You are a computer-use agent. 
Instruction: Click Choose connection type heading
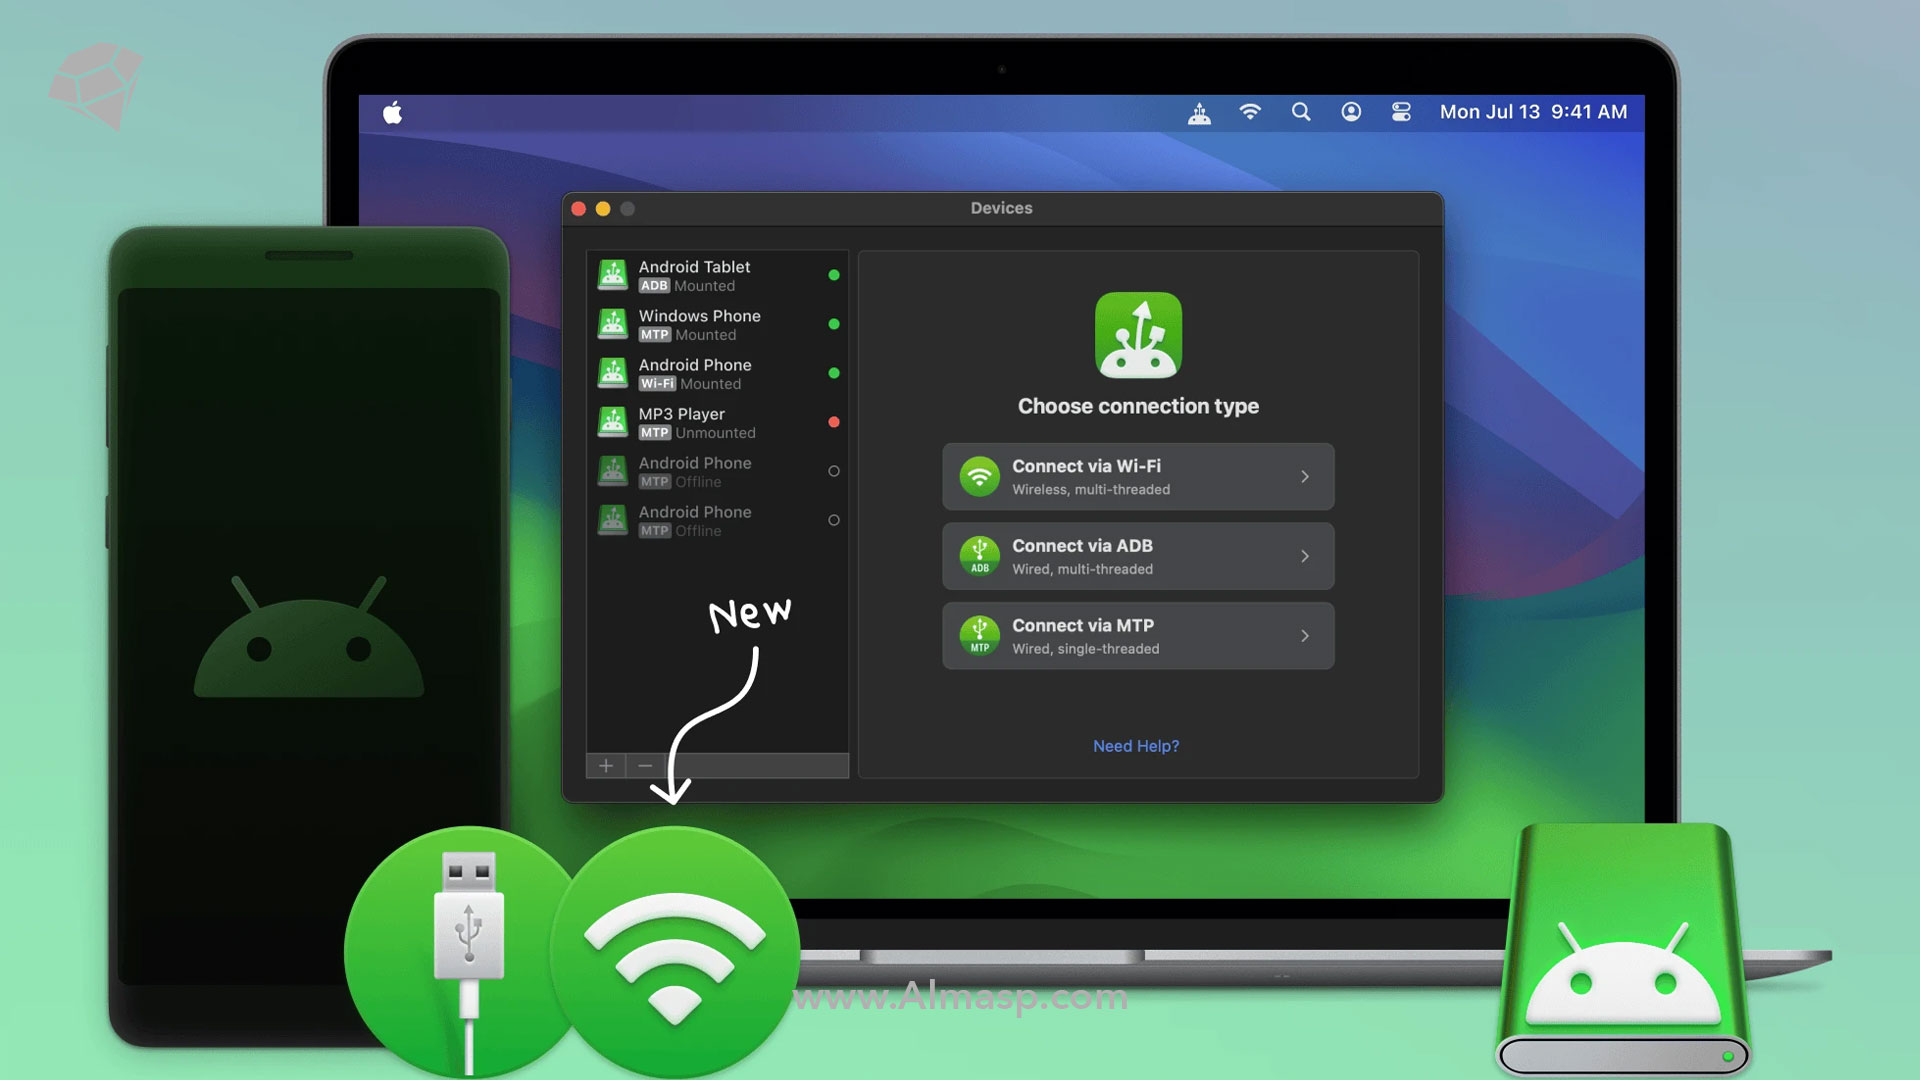[1138, 406]
